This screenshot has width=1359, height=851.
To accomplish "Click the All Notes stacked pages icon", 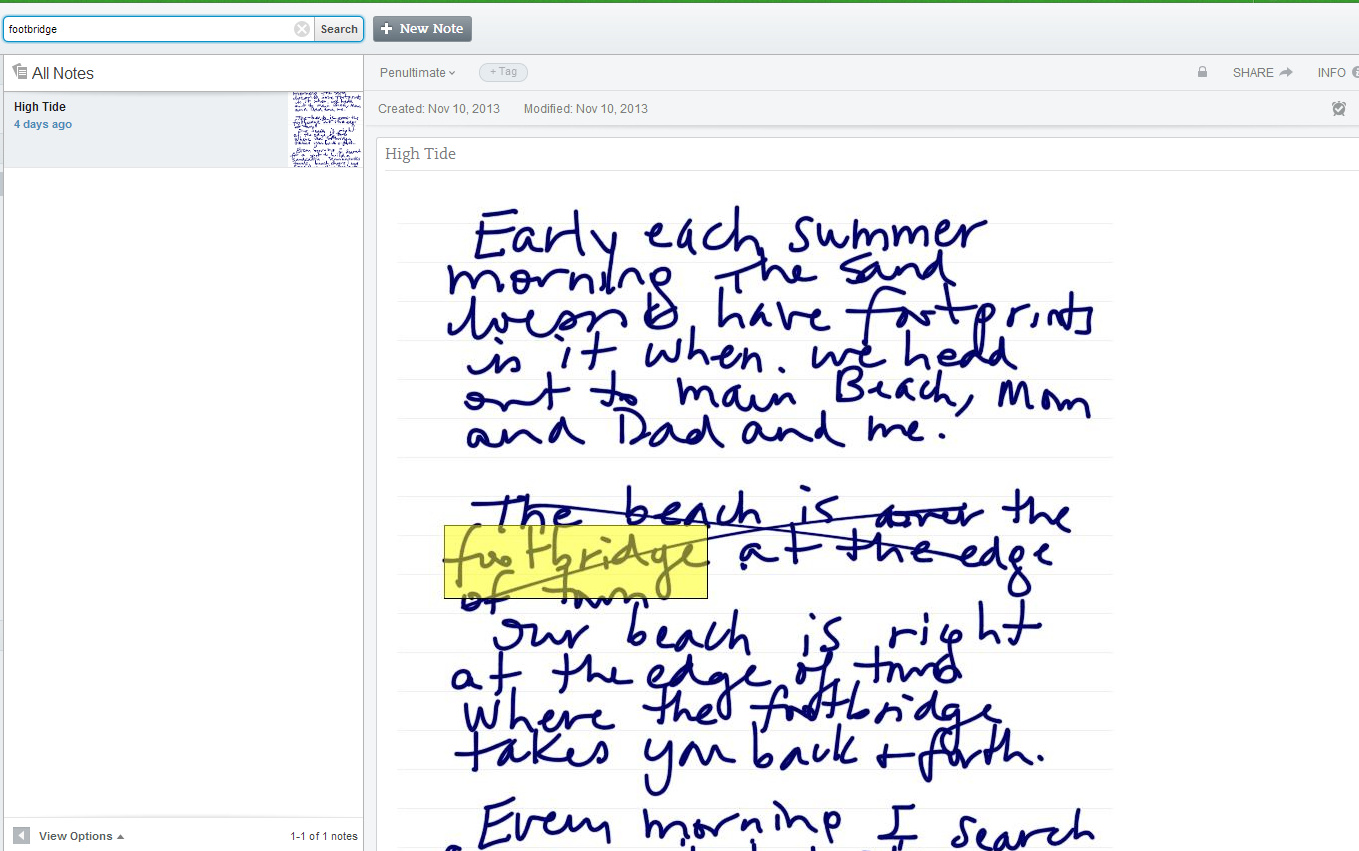I will tap(19, 72).
